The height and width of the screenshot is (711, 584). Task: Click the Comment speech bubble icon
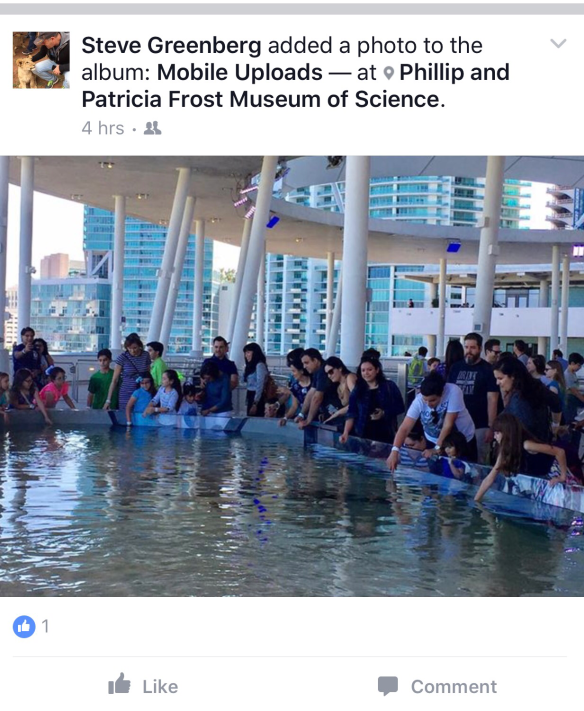click(388, 686)
